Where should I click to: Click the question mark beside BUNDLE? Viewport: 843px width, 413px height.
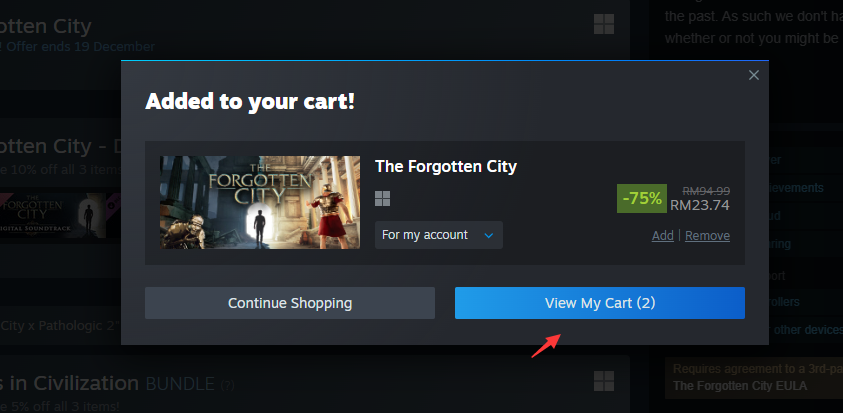(x=227, y=385)
